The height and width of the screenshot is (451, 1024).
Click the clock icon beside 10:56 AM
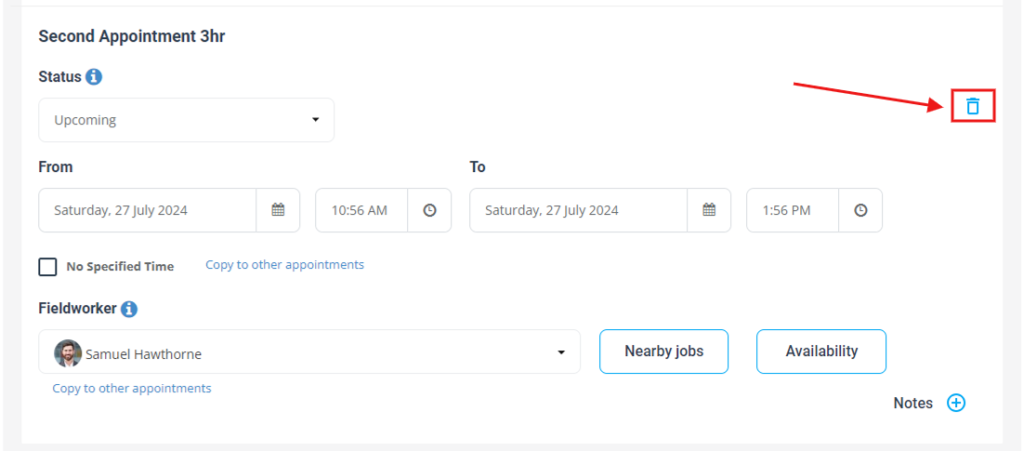pyautogui.click(x=430, y=210)
